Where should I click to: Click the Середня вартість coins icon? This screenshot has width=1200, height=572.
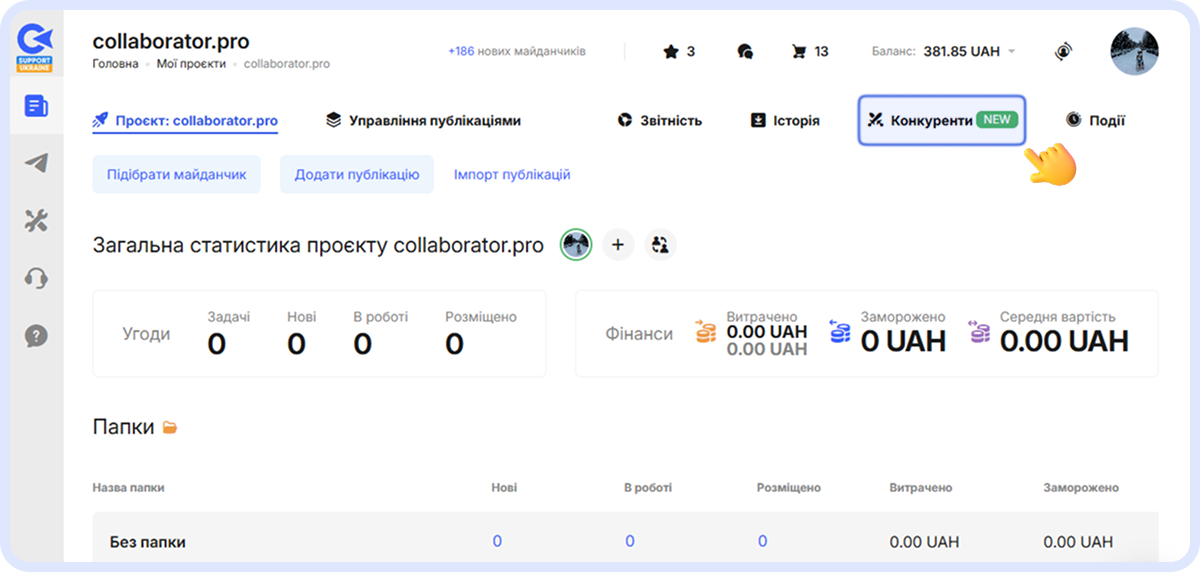pos(979,333)
